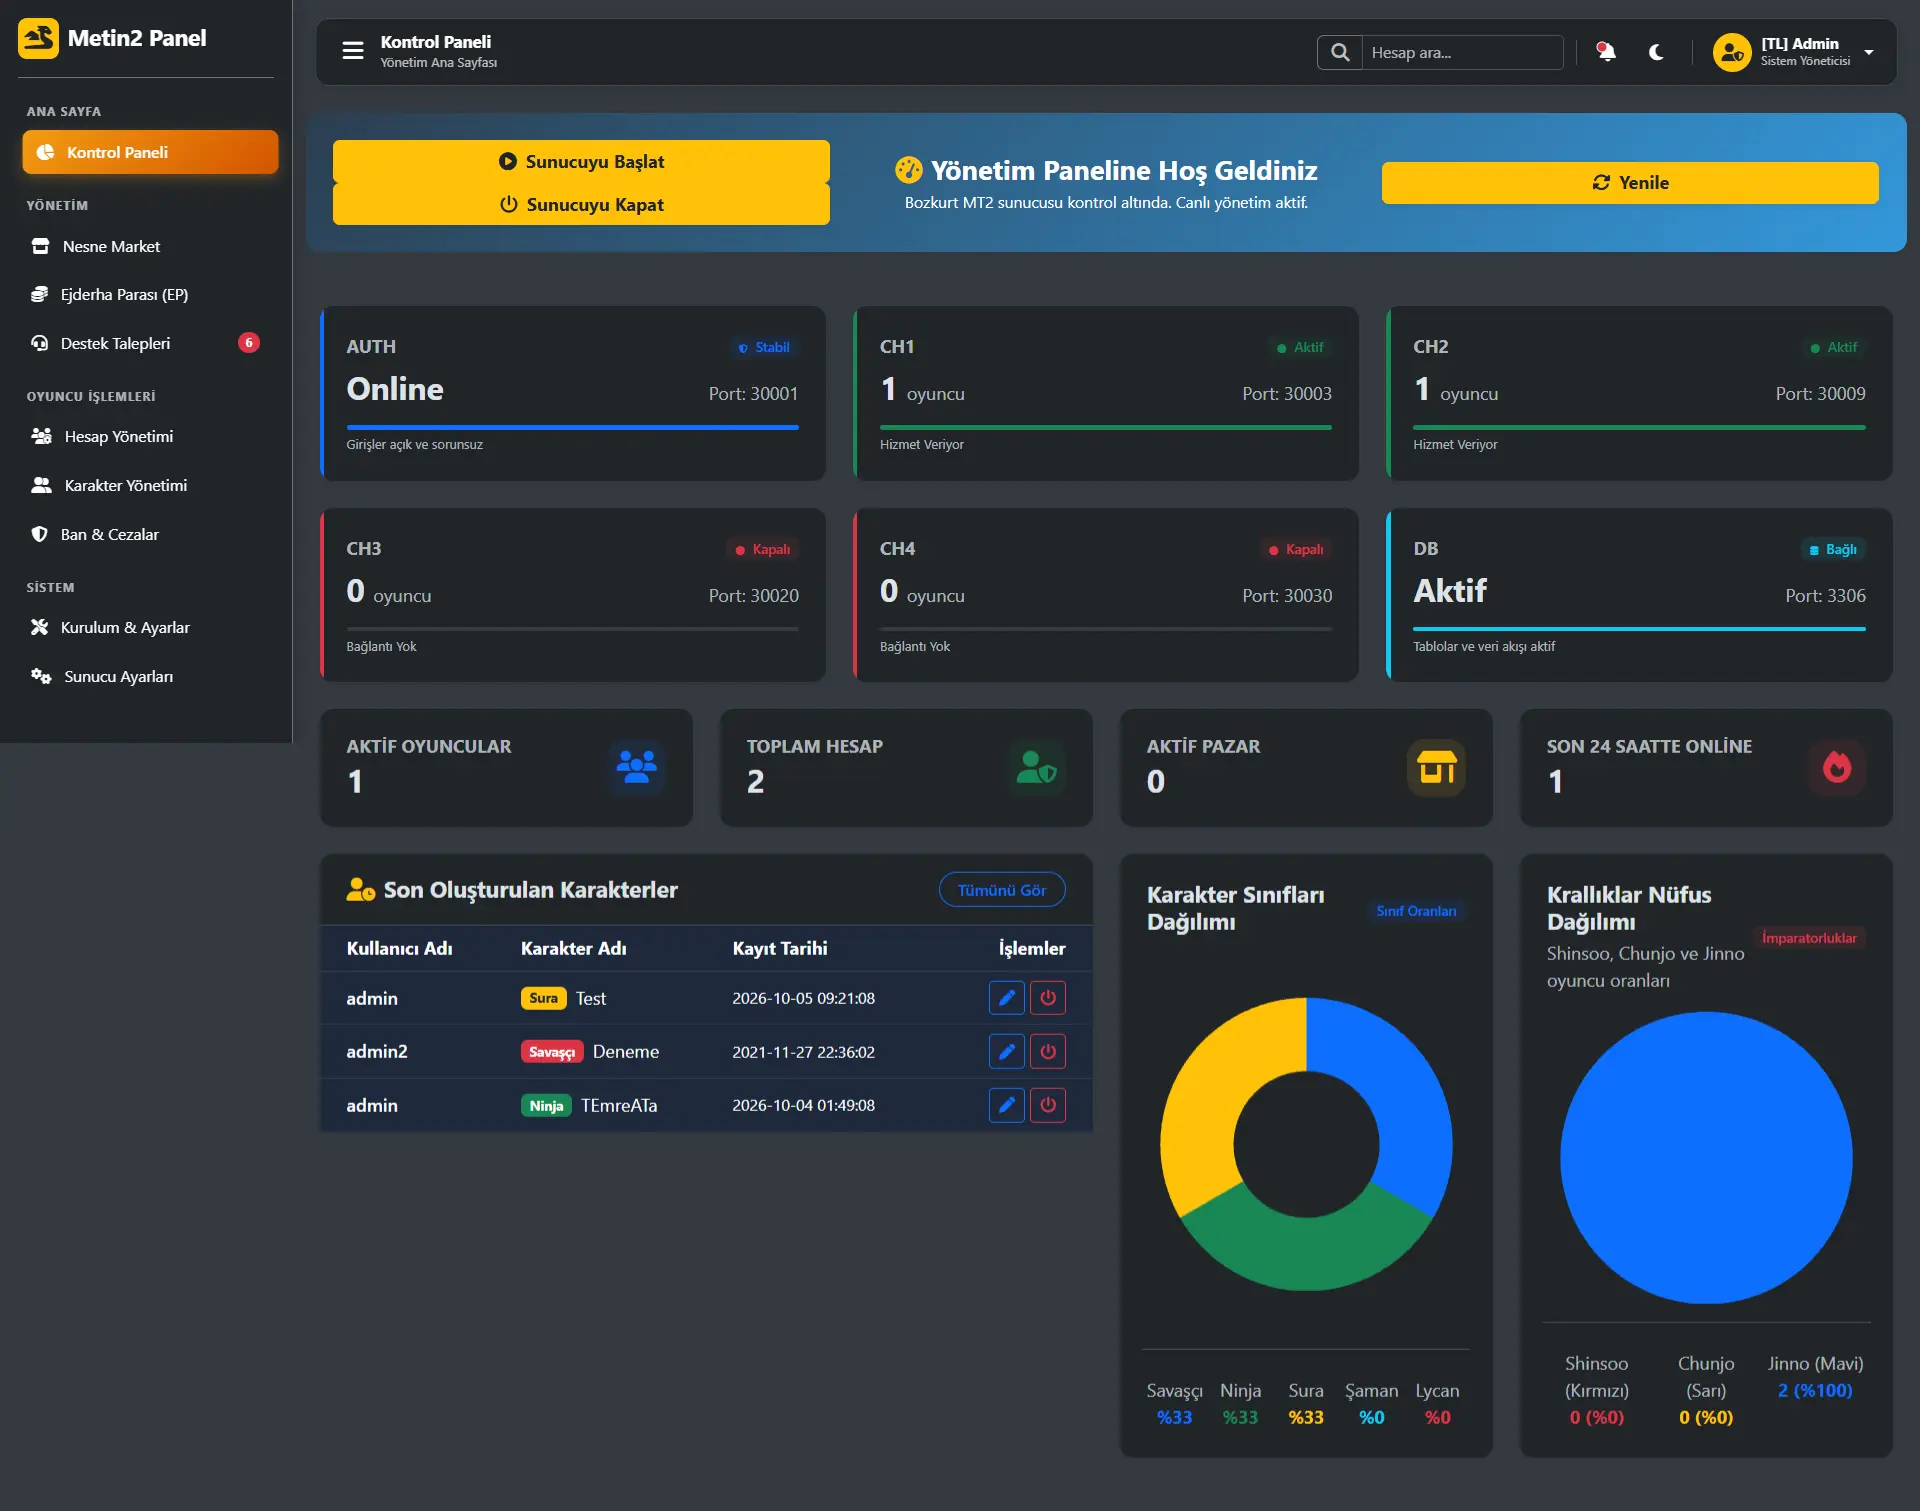Click the search magnifier icon
The image size is (1920, 1511).
[1340, 52]
